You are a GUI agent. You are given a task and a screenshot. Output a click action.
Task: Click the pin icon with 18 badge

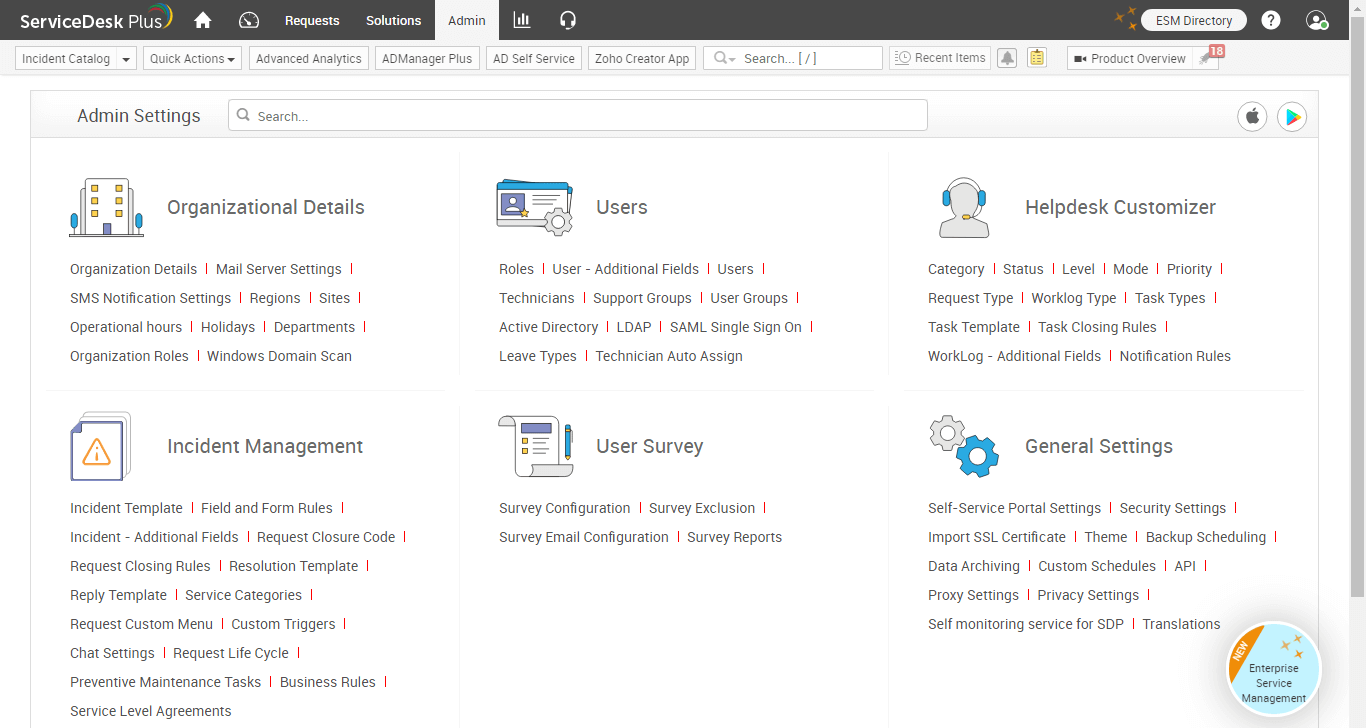tap(1208, 57)
